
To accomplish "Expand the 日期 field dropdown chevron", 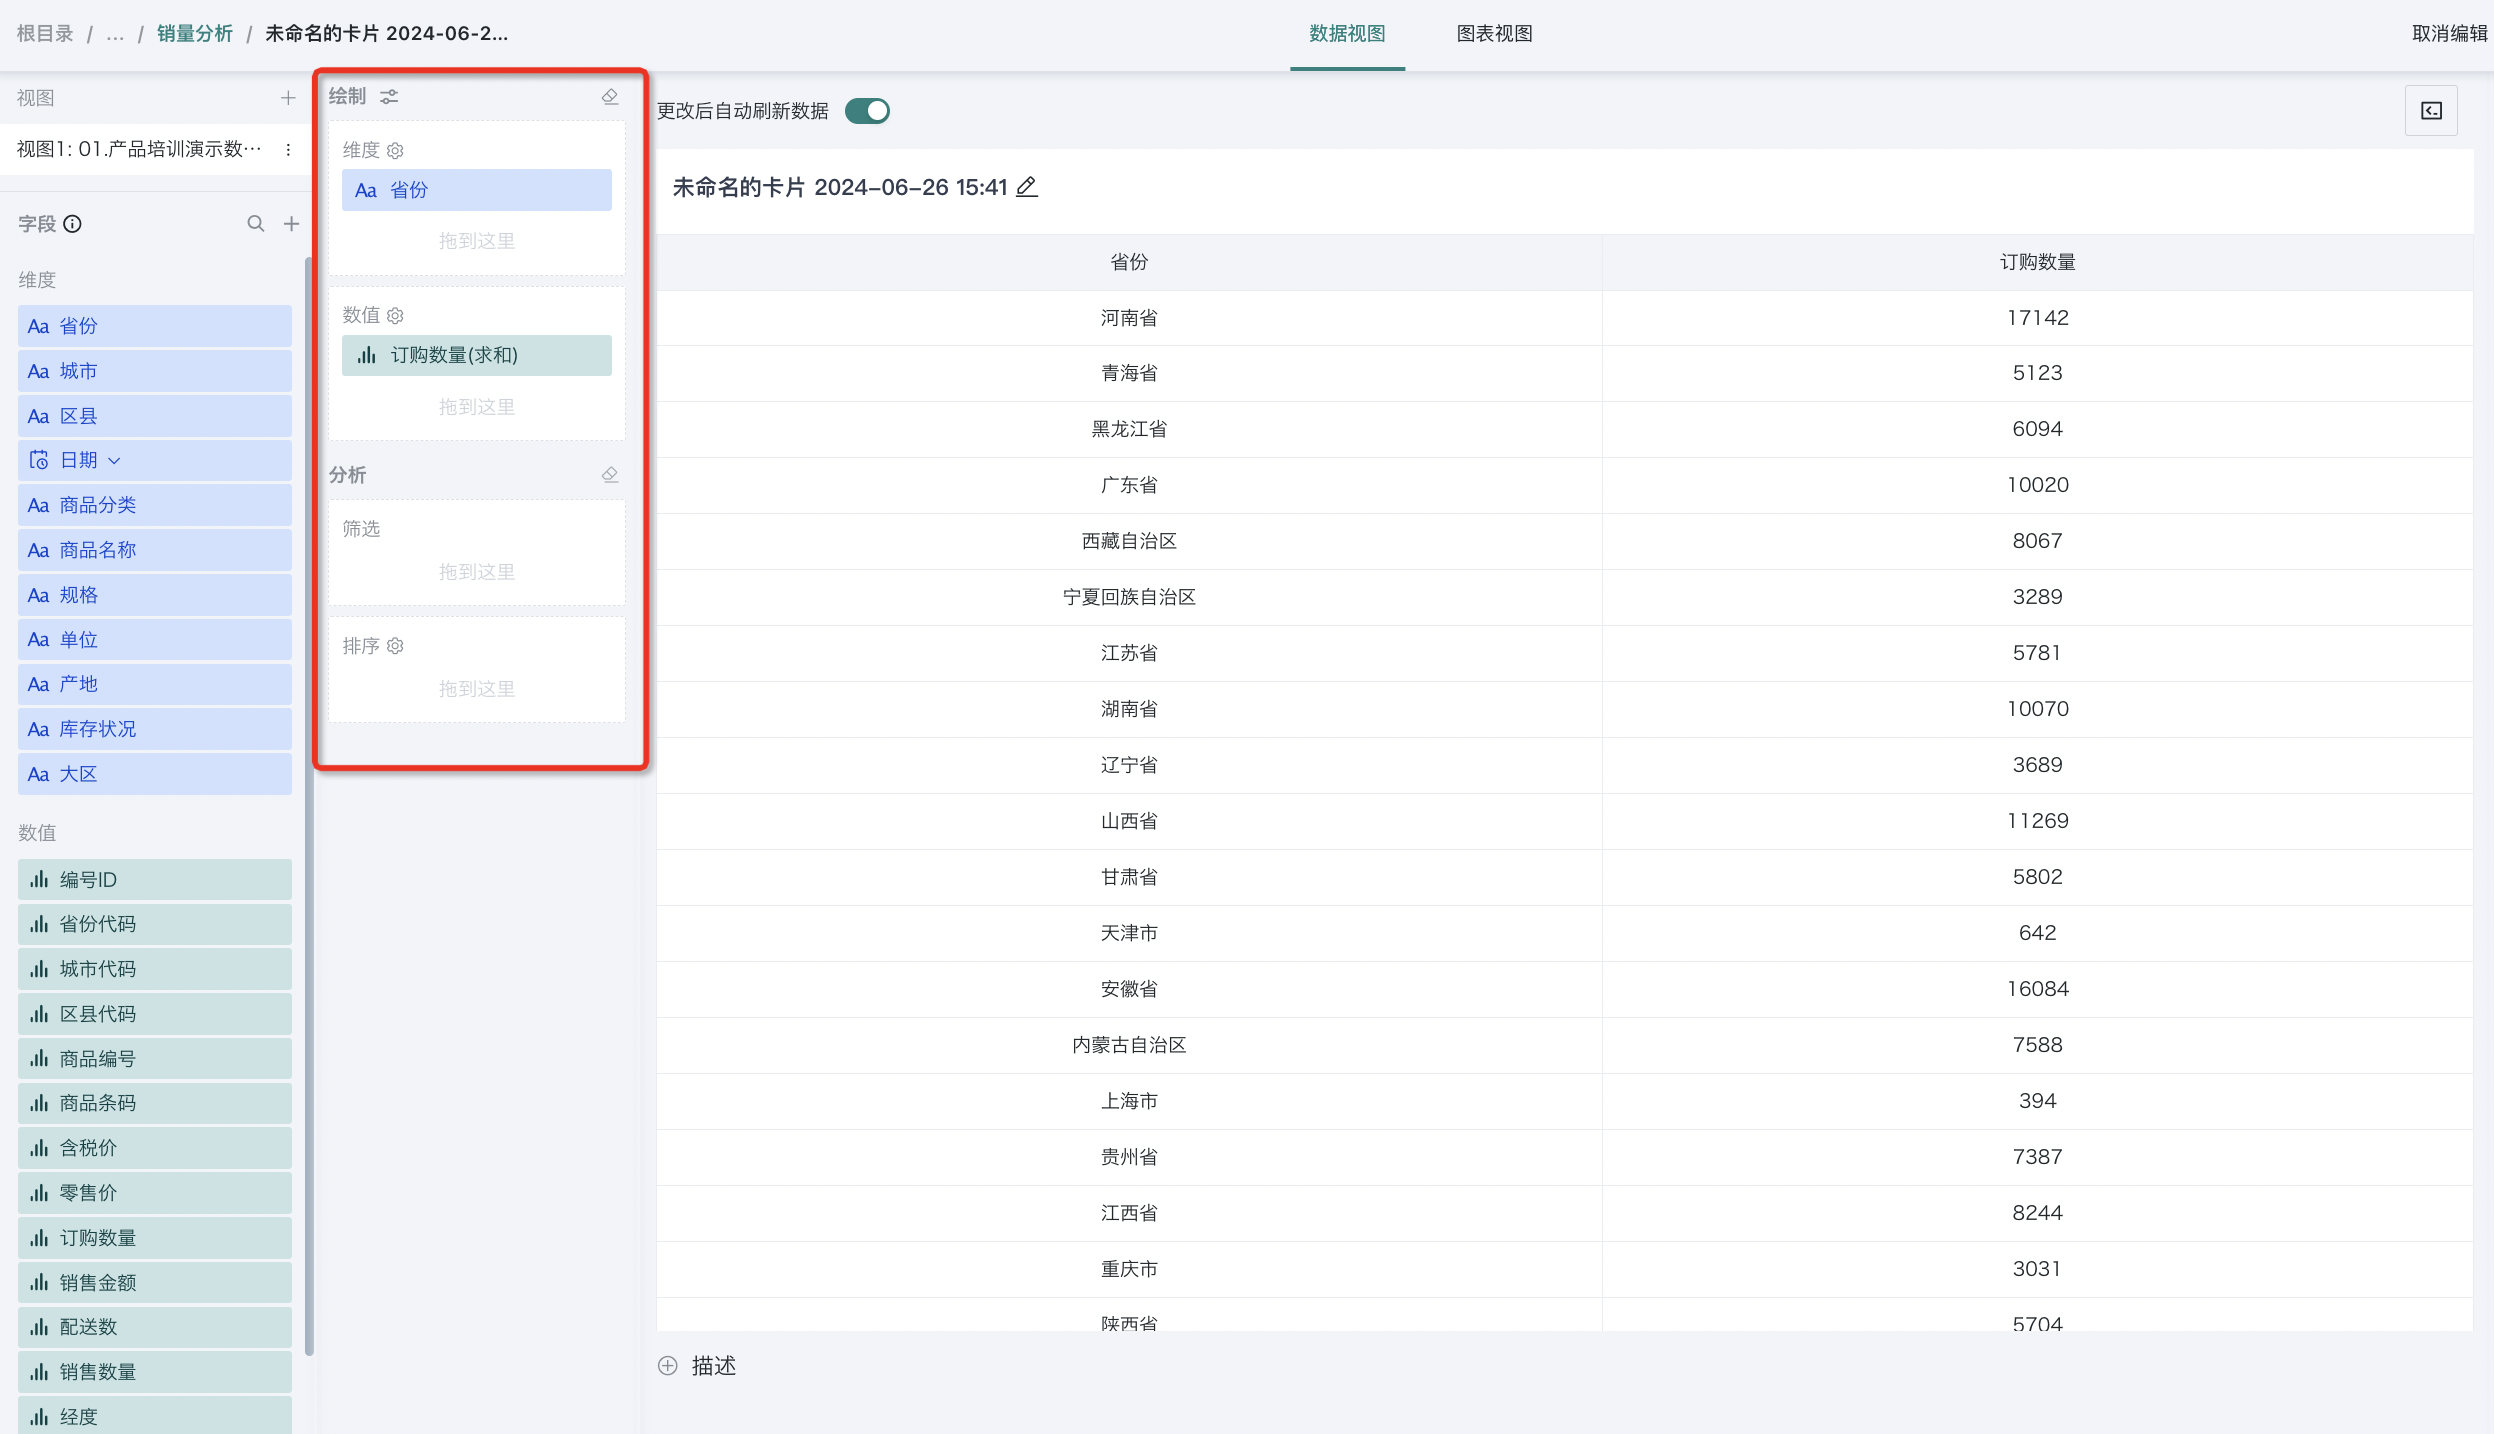I will [x=114, y=461].
